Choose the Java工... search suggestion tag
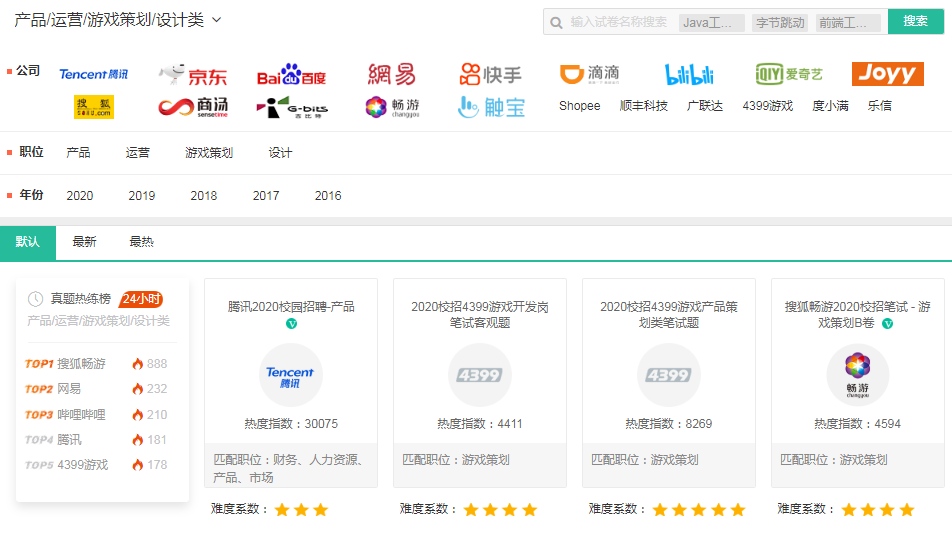This screenshot has width=952, height=533. click(x=712, y=23)
